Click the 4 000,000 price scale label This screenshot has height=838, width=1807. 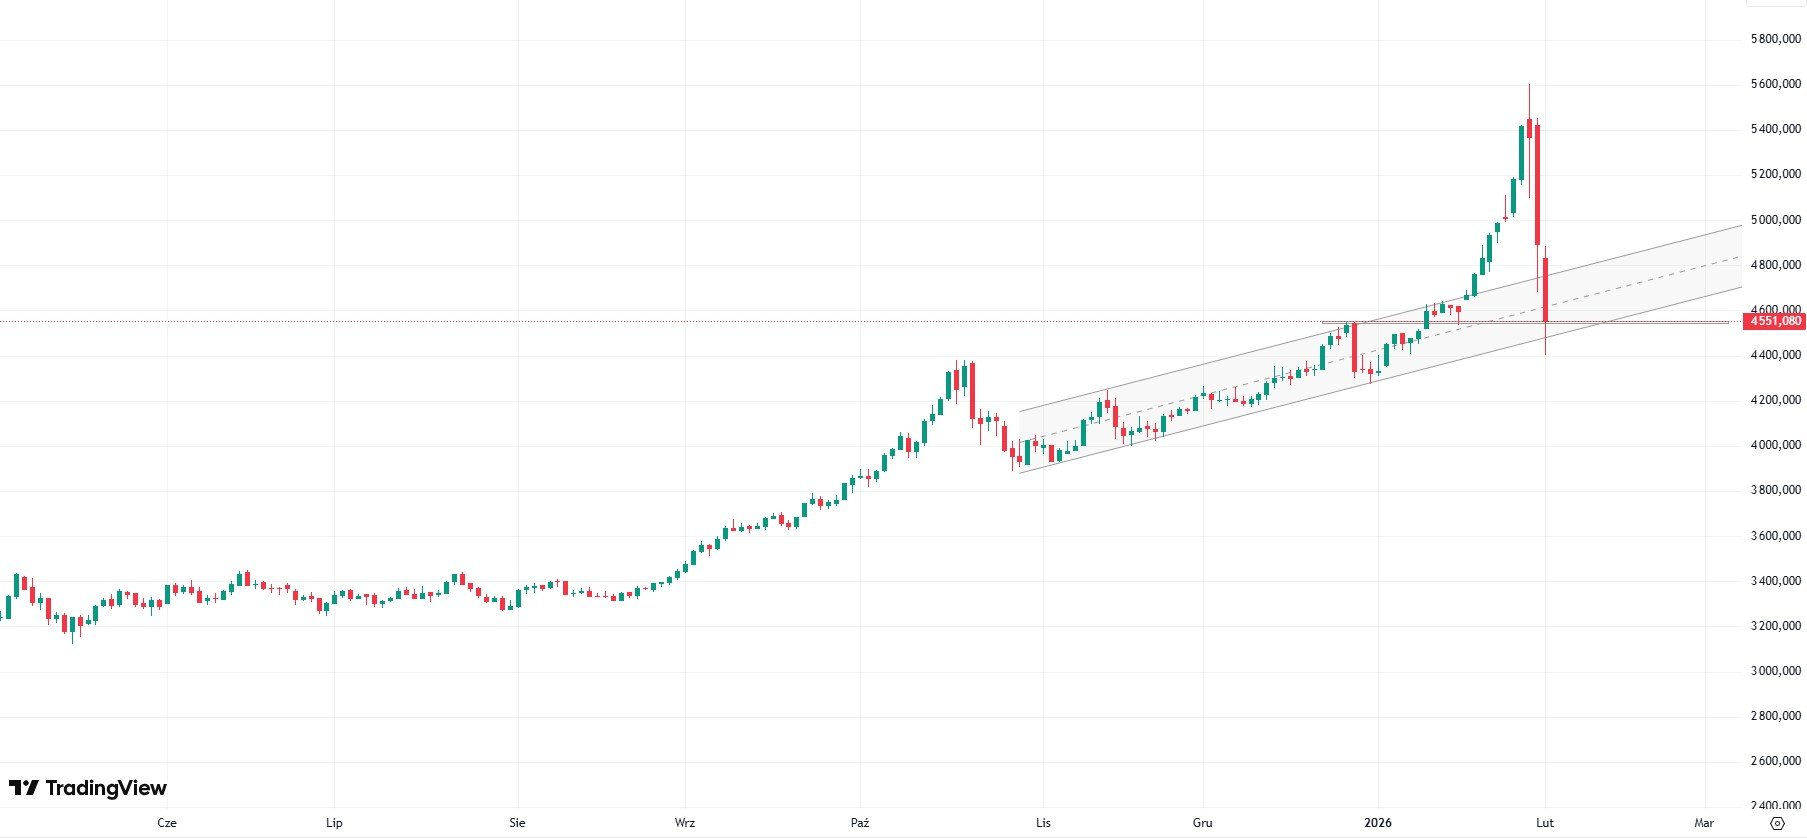tap(1775, 445)
